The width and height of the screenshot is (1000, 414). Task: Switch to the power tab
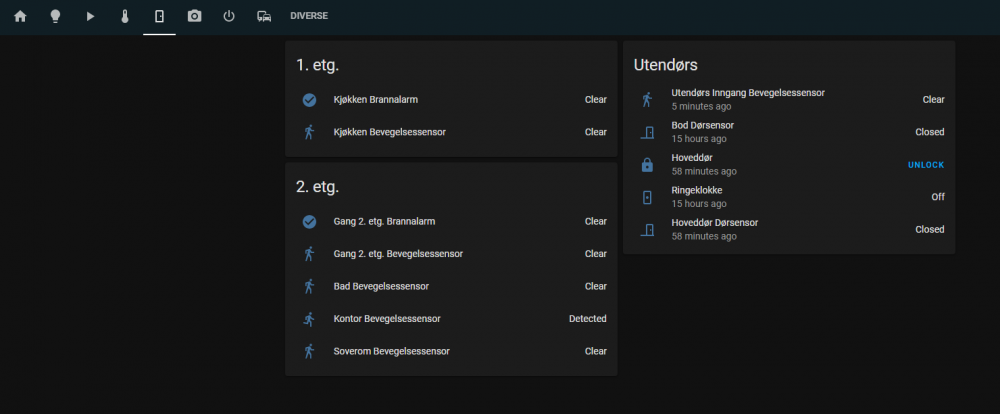[229, 16]
